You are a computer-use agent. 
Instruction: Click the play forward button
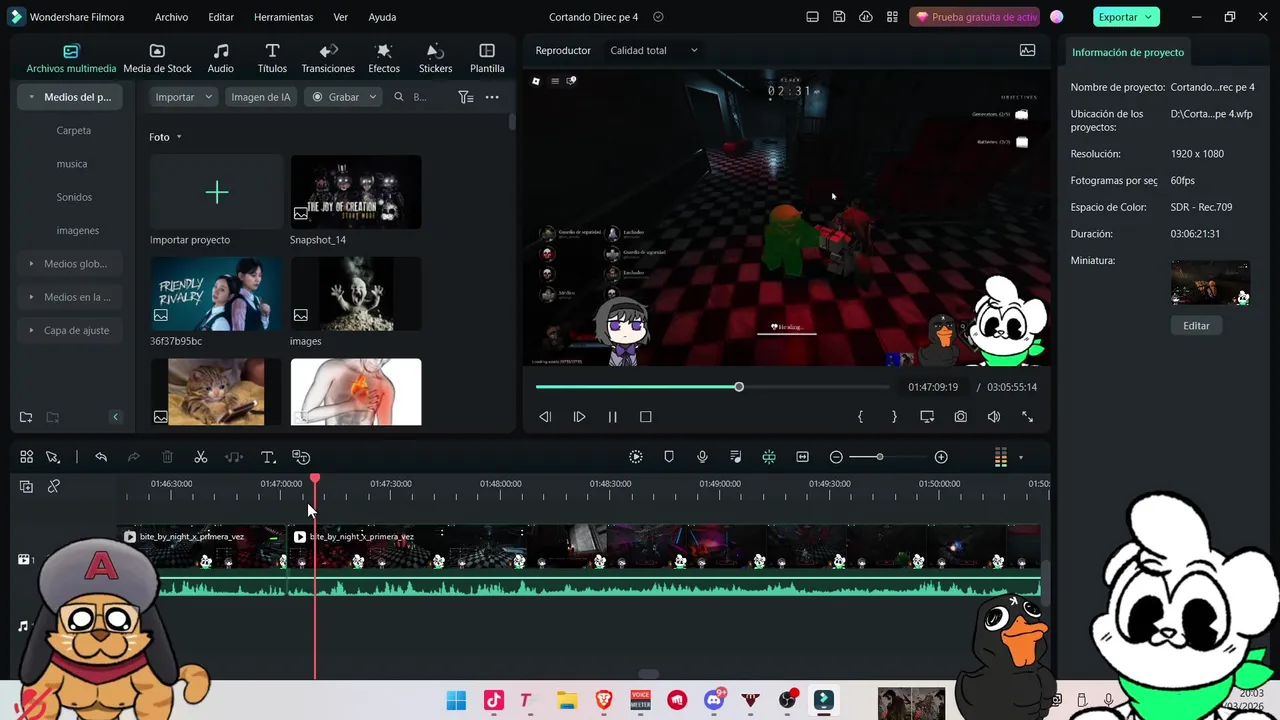579,417
